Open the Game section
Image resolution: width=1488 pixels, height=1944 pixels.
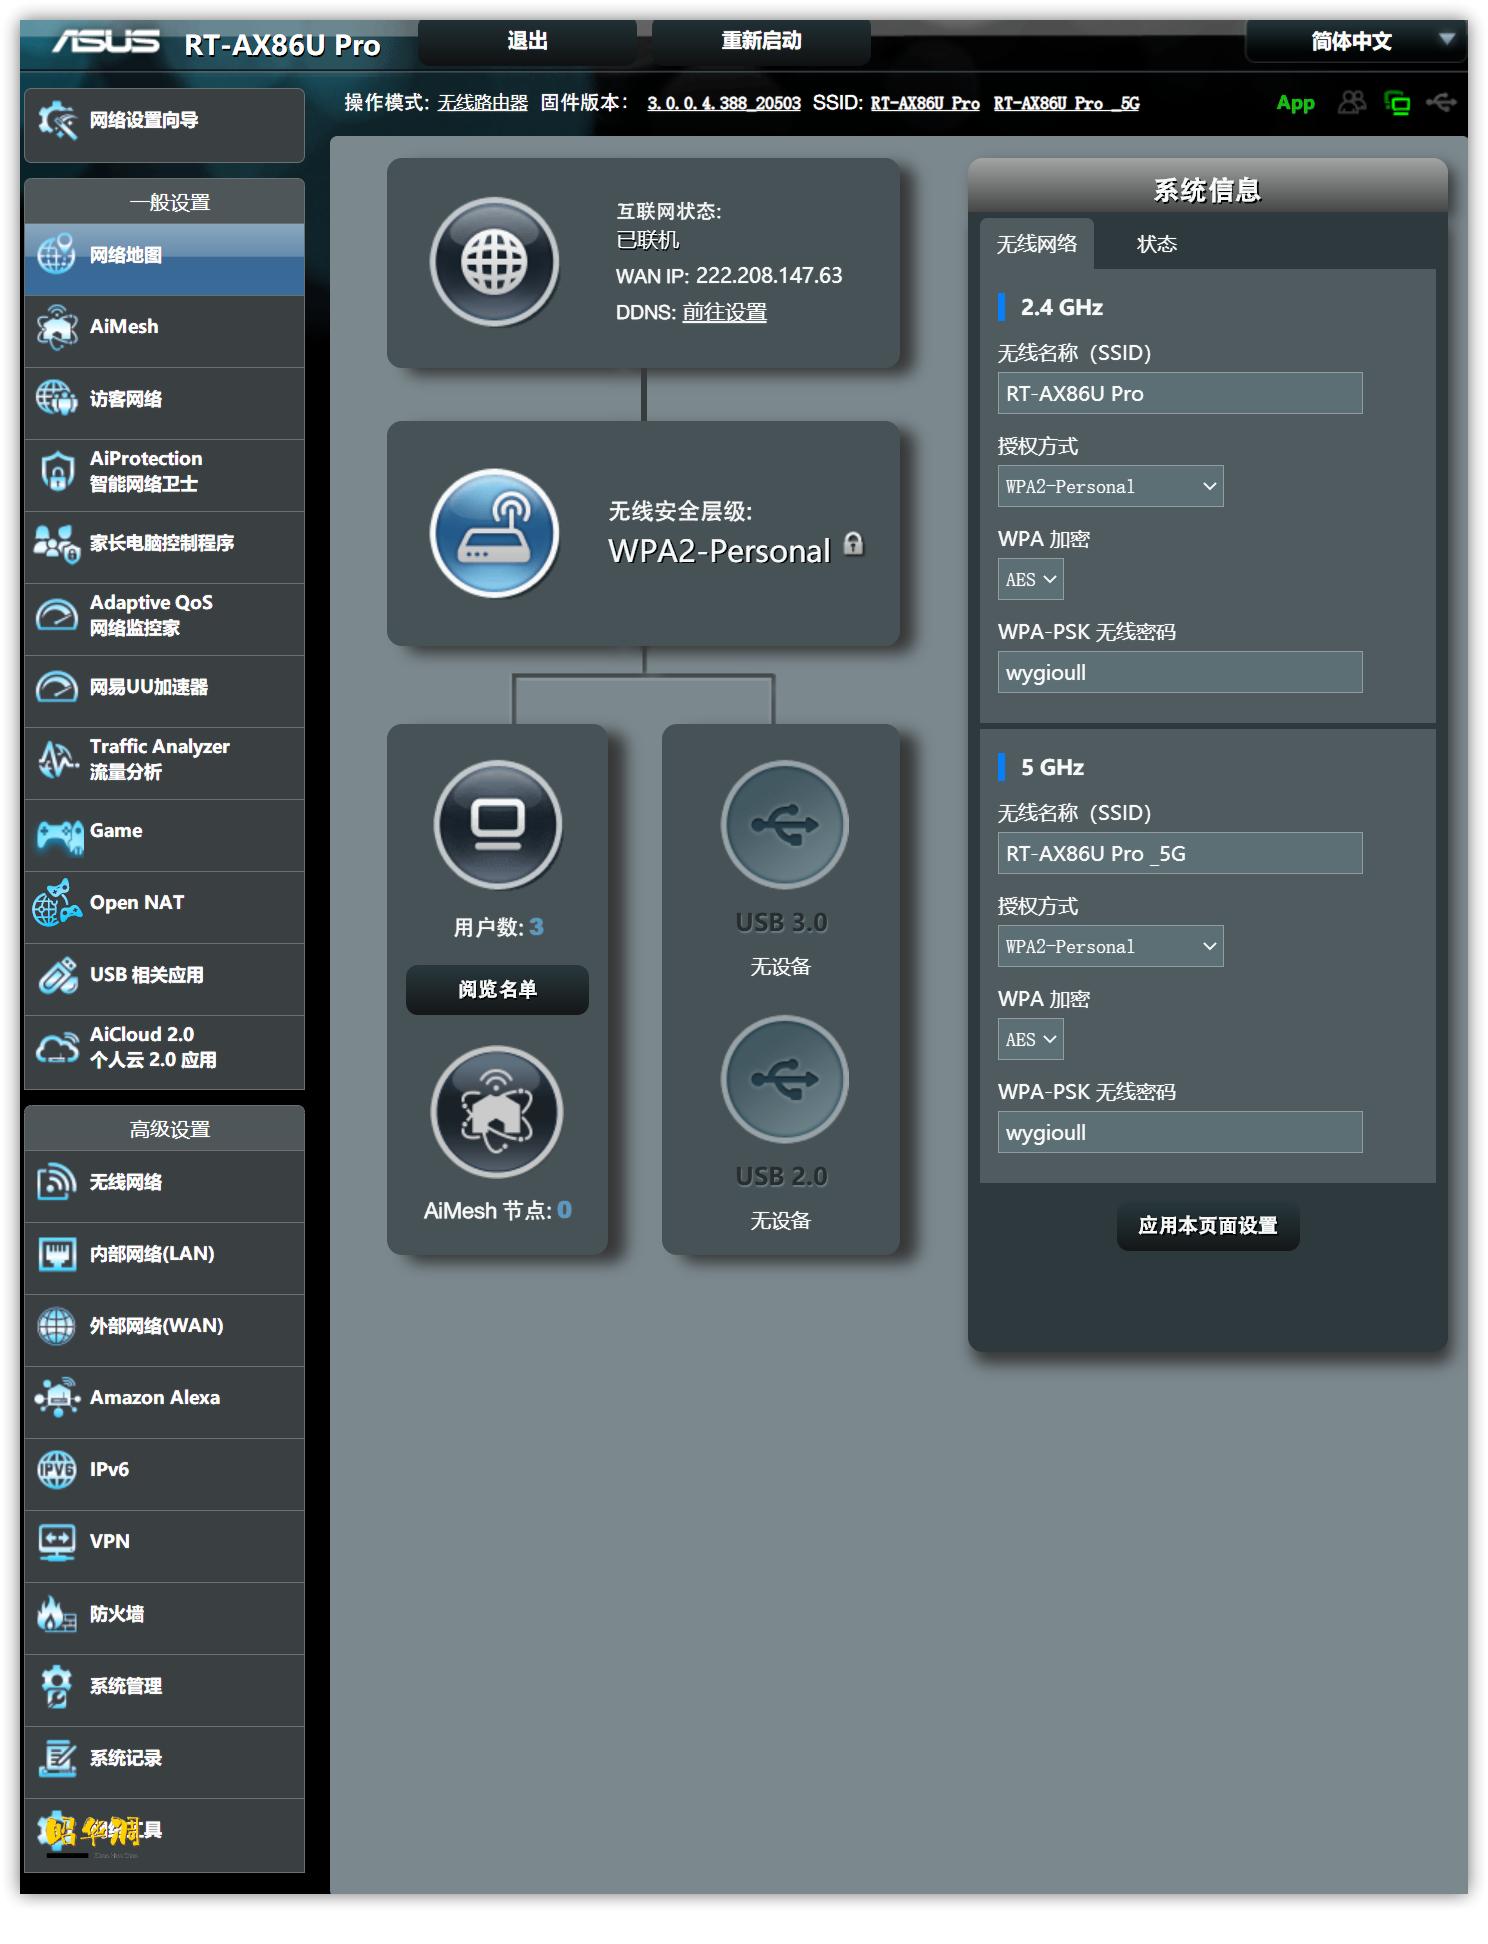(x=164, y=835)
